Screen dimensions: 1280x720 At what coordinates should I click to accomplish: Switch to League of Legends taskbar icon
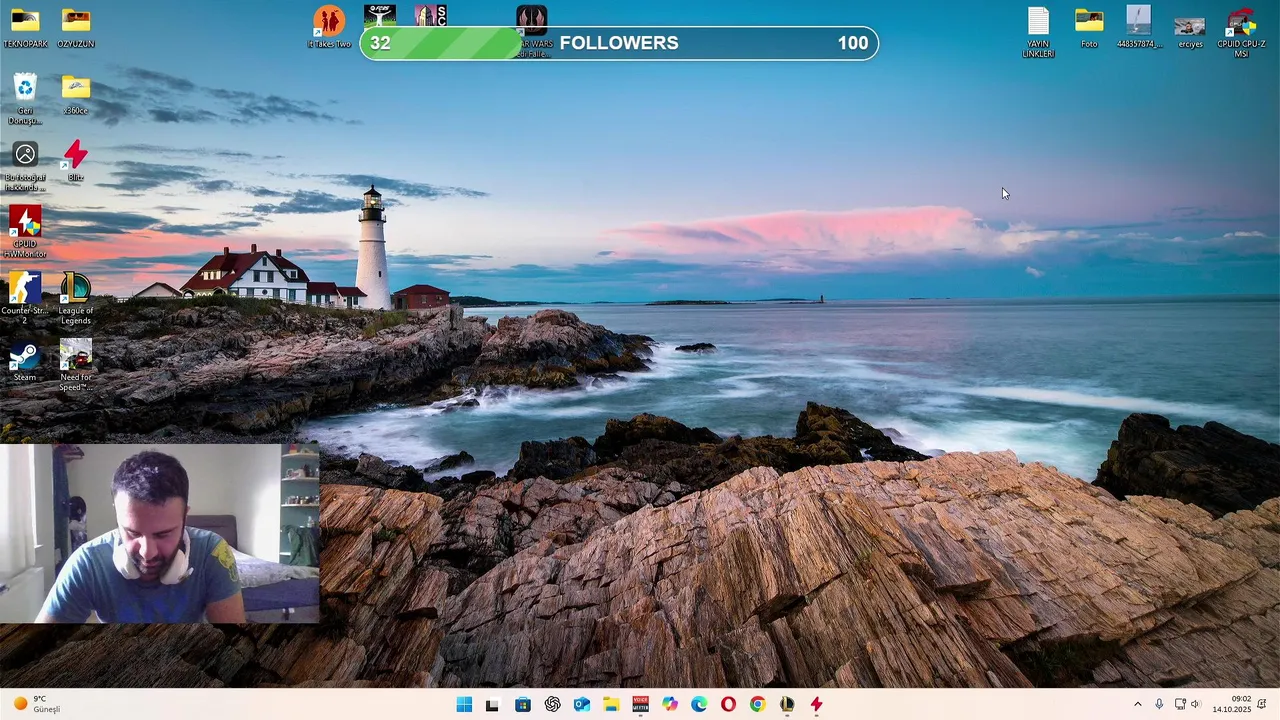click(x=787, y=704)
